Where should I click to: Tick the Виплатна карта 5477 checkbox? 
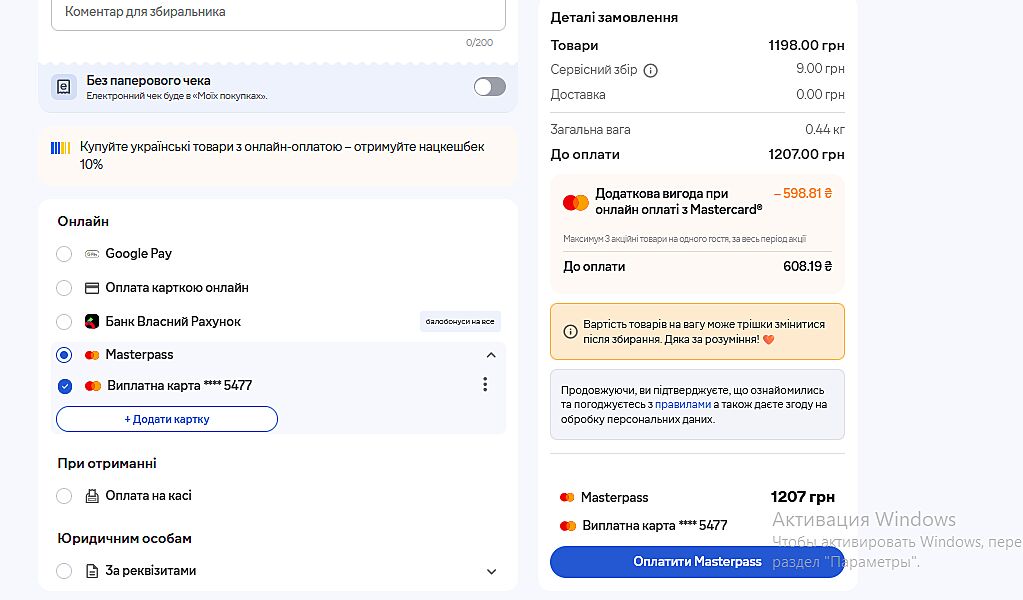(65, 386)
